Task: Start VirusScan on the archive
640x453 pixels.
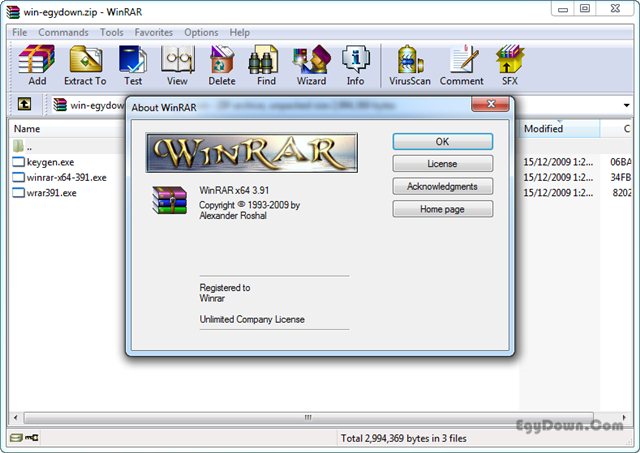Action: pos(410,60)
